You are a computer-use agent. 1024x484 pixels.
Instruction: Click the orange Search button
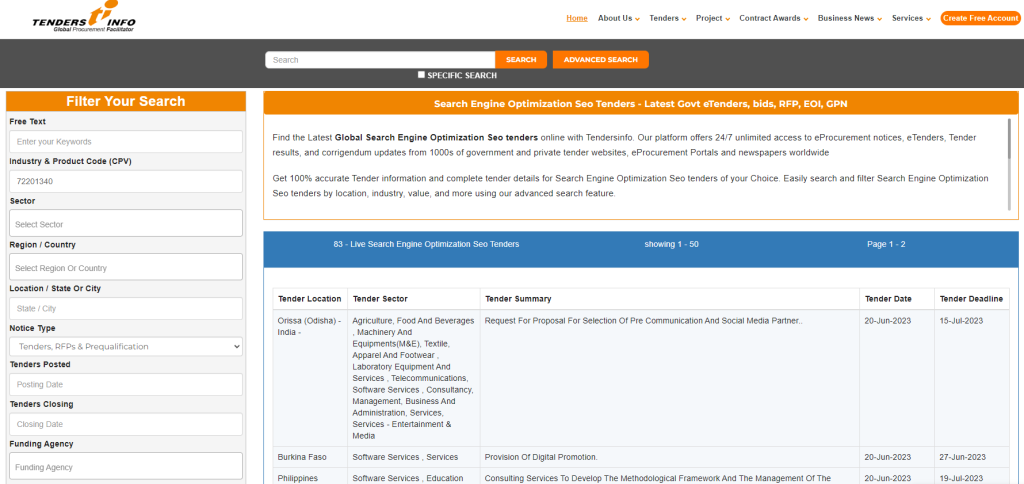[x=521, y=60]
